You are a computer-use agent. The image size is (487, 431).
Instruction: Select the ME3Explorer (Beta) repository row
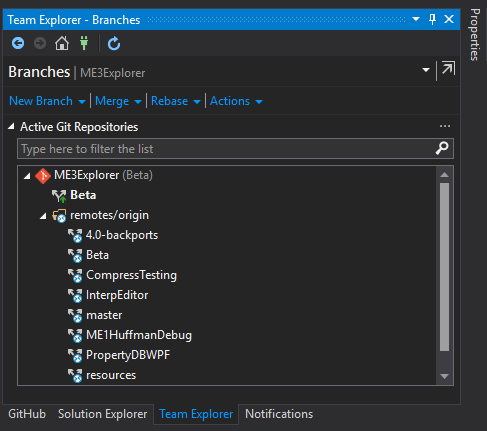point(227,175)
